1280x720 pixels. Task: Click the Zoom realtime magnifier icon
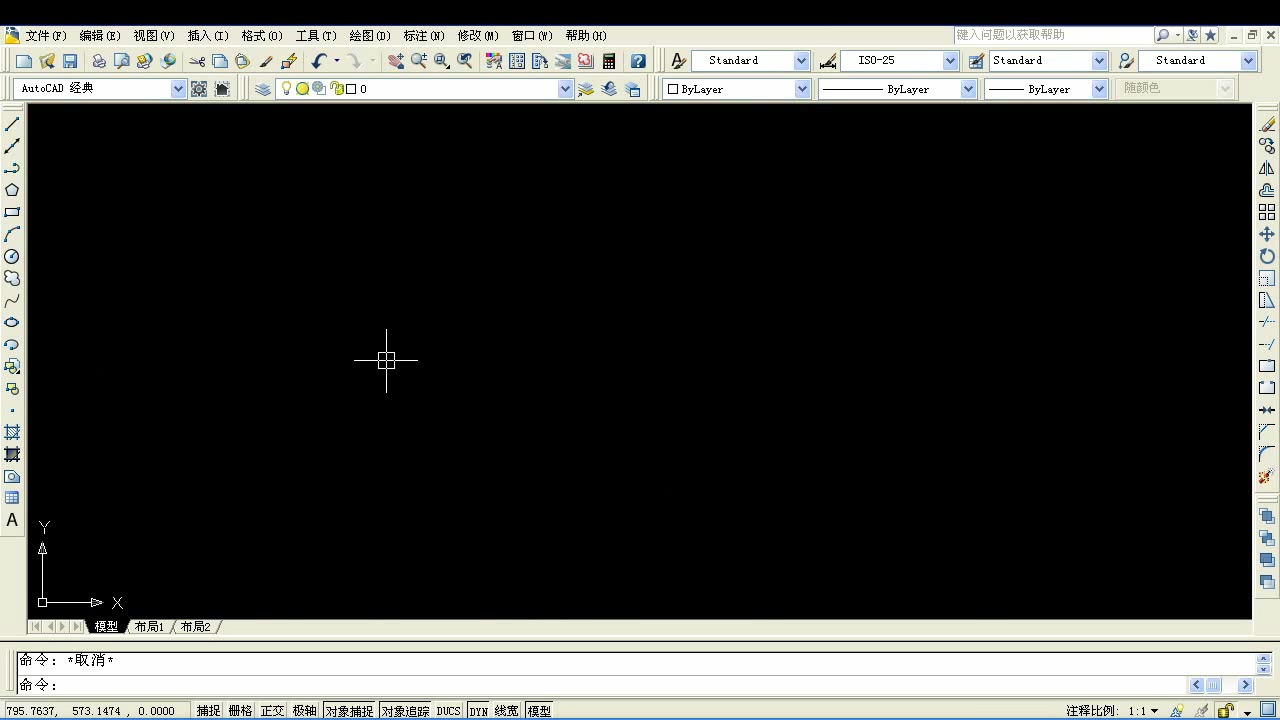[x=419, y=61]
